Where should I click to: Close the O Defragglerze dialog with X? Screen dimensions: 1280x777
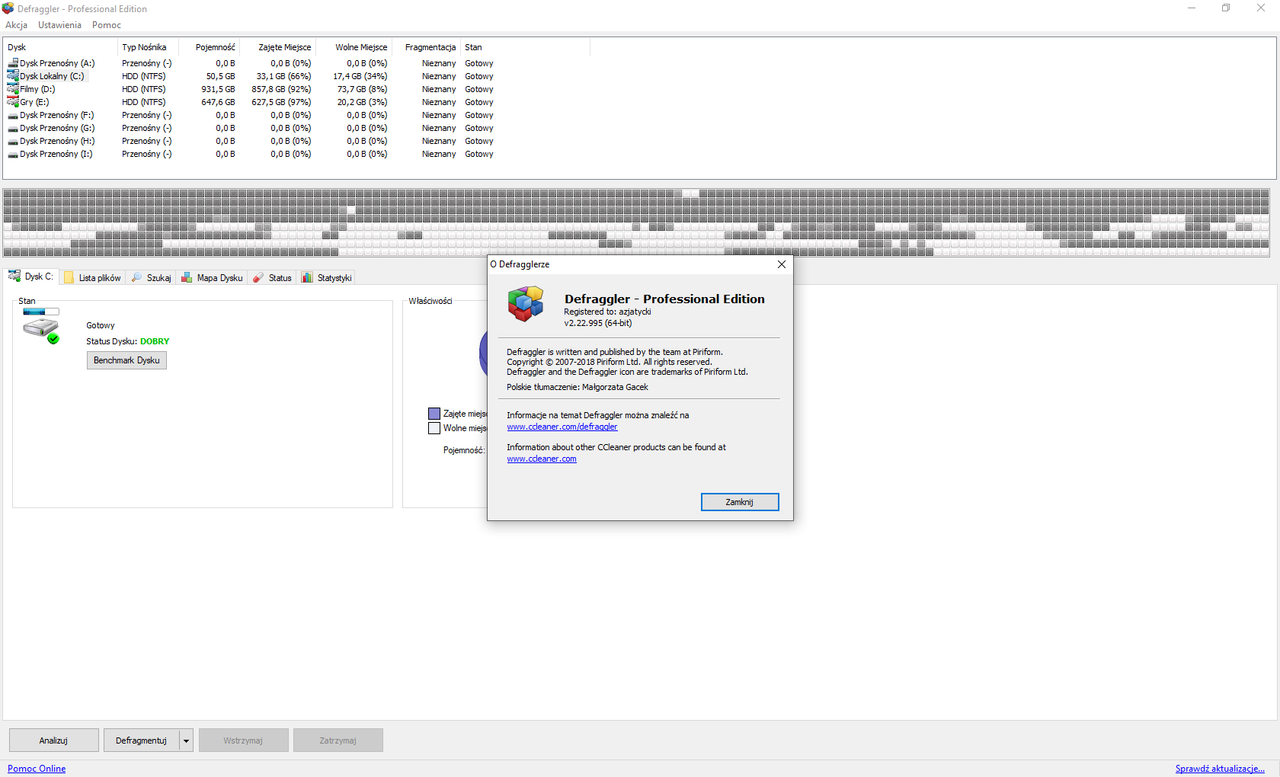(781, 265)
